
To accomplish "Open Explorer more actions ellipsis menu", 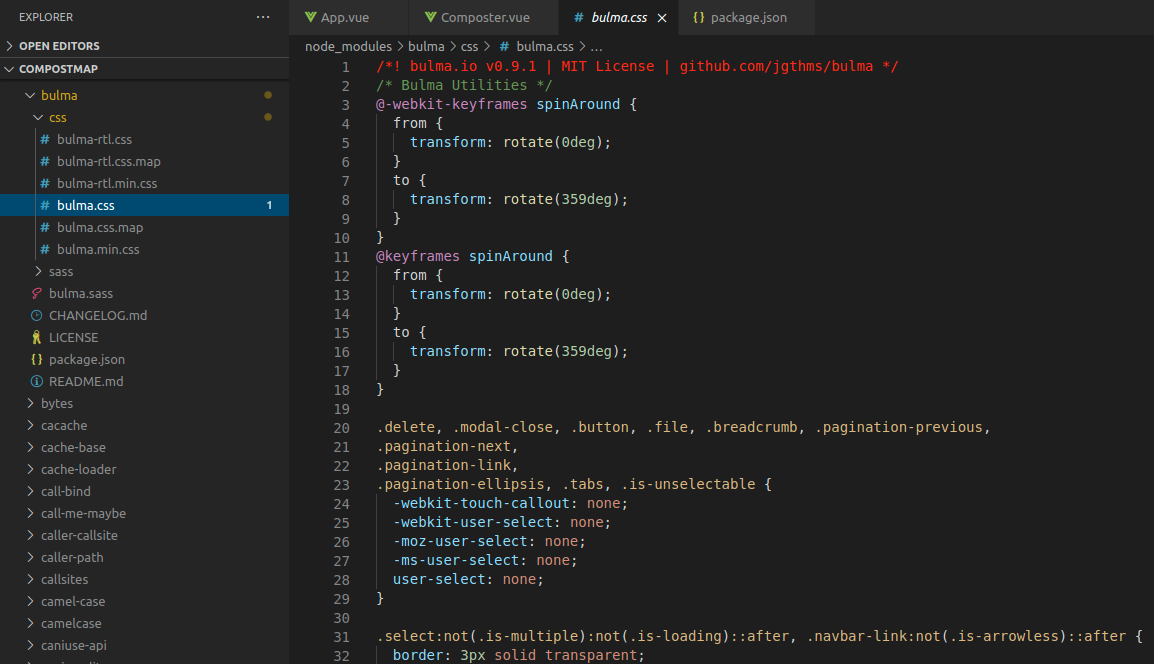I will point(263,17).
